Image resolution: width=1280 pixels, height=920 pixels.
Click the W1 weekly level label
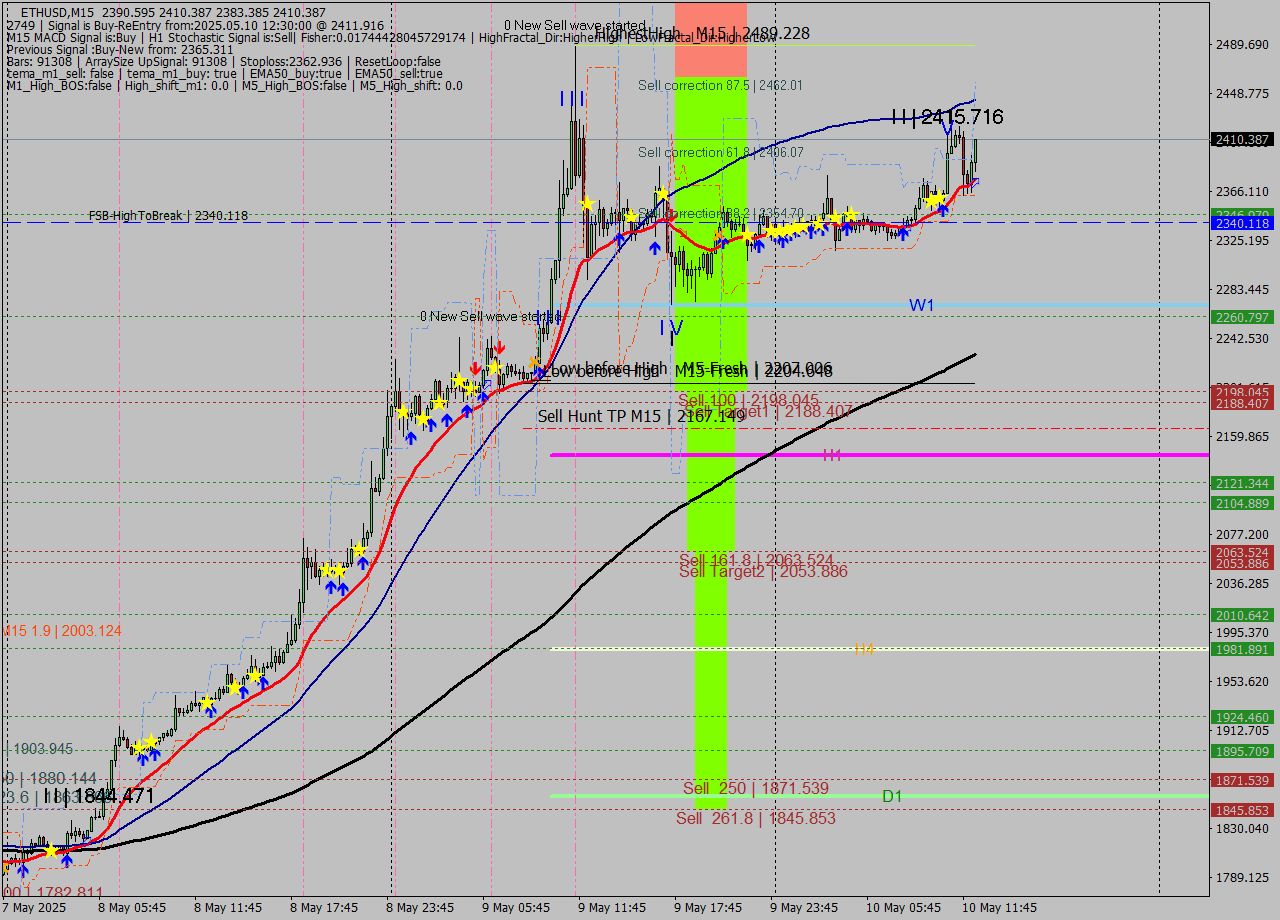coord(921,305)
